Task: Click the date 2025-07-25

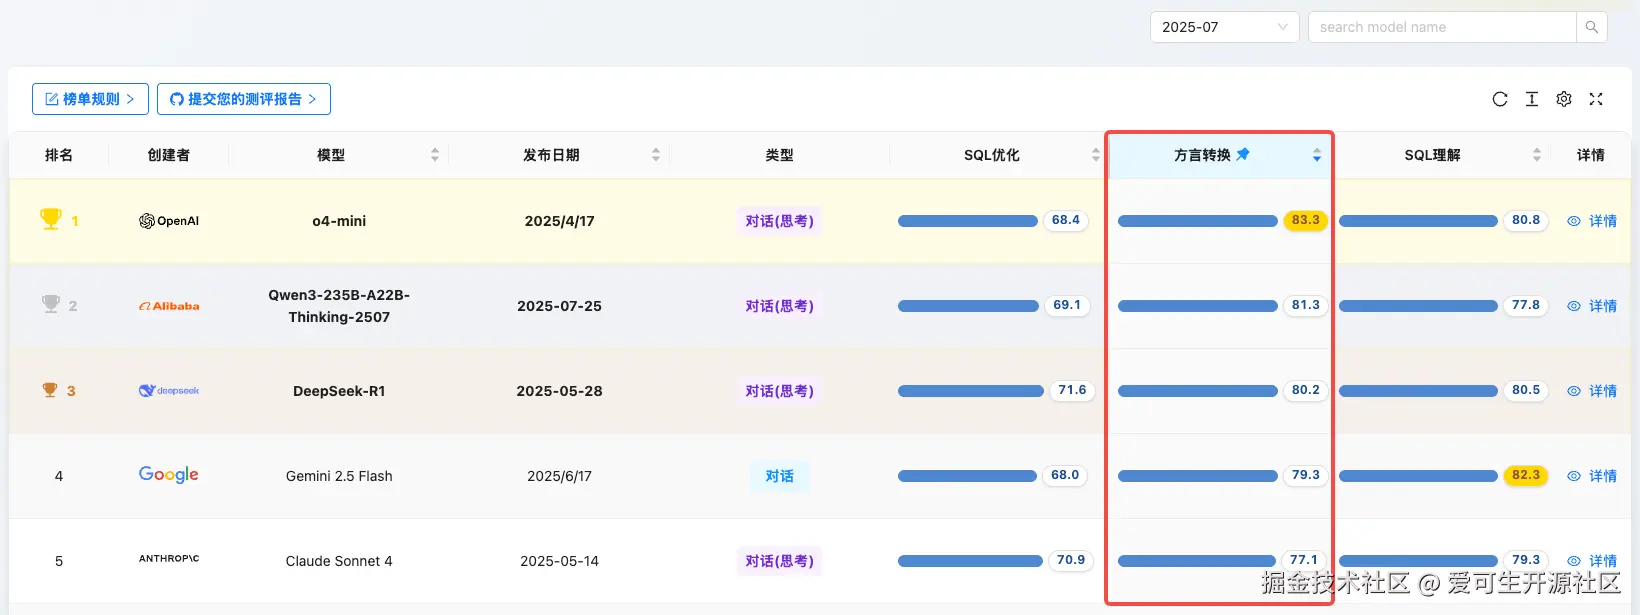Action: point(559,306)
